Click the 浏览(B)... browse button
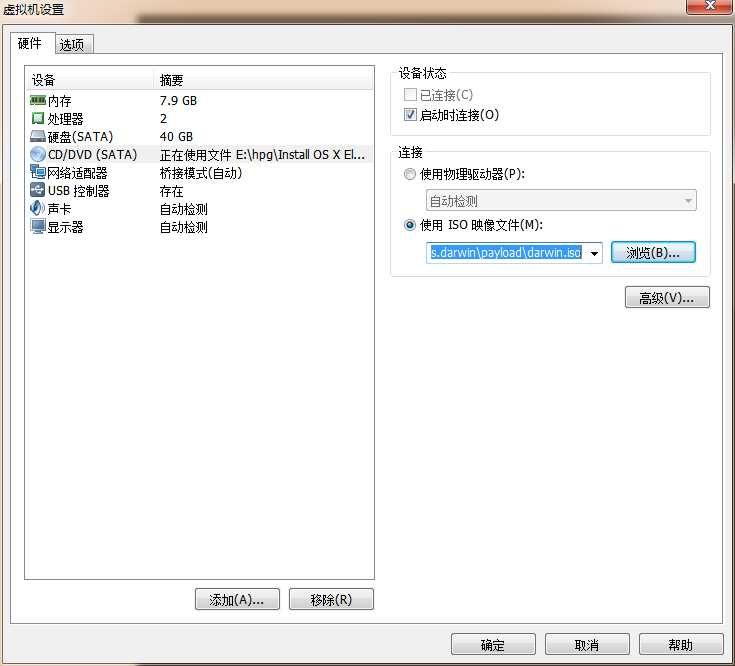This screenshot has width=735, height=666. pos(653,253)
